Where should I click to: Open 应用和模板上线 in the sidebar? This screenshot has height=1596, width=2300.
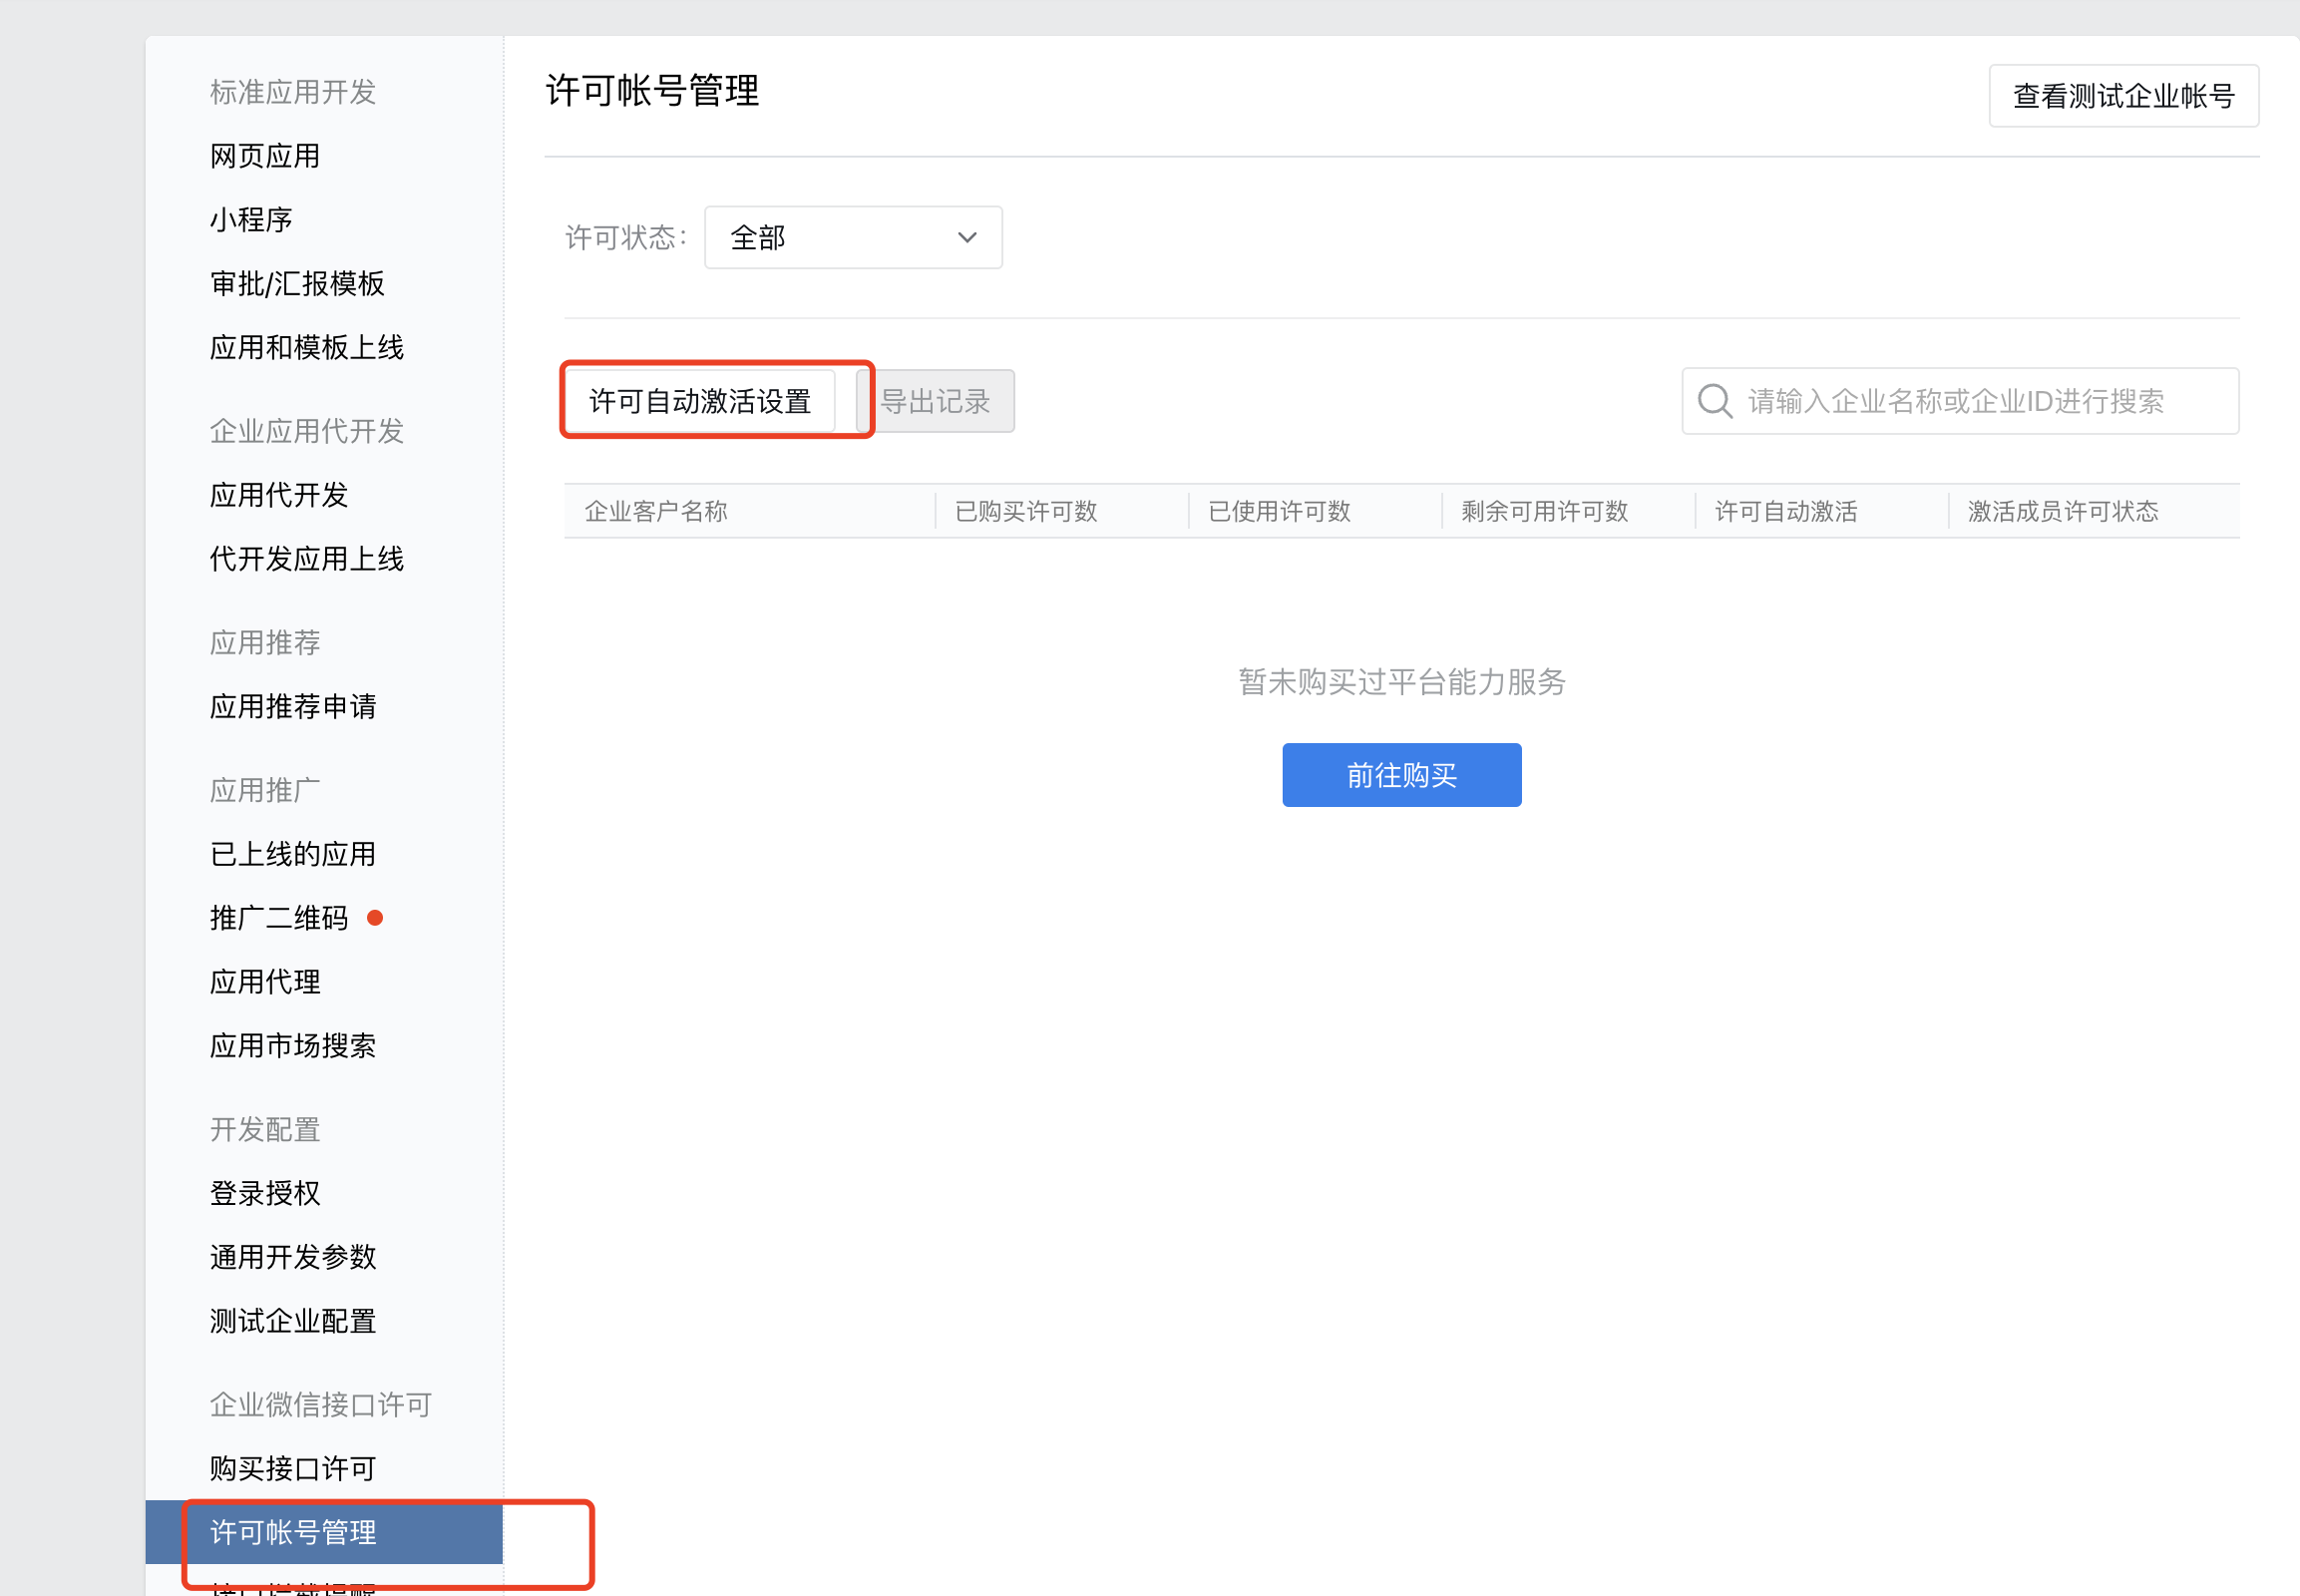[307, 348]
